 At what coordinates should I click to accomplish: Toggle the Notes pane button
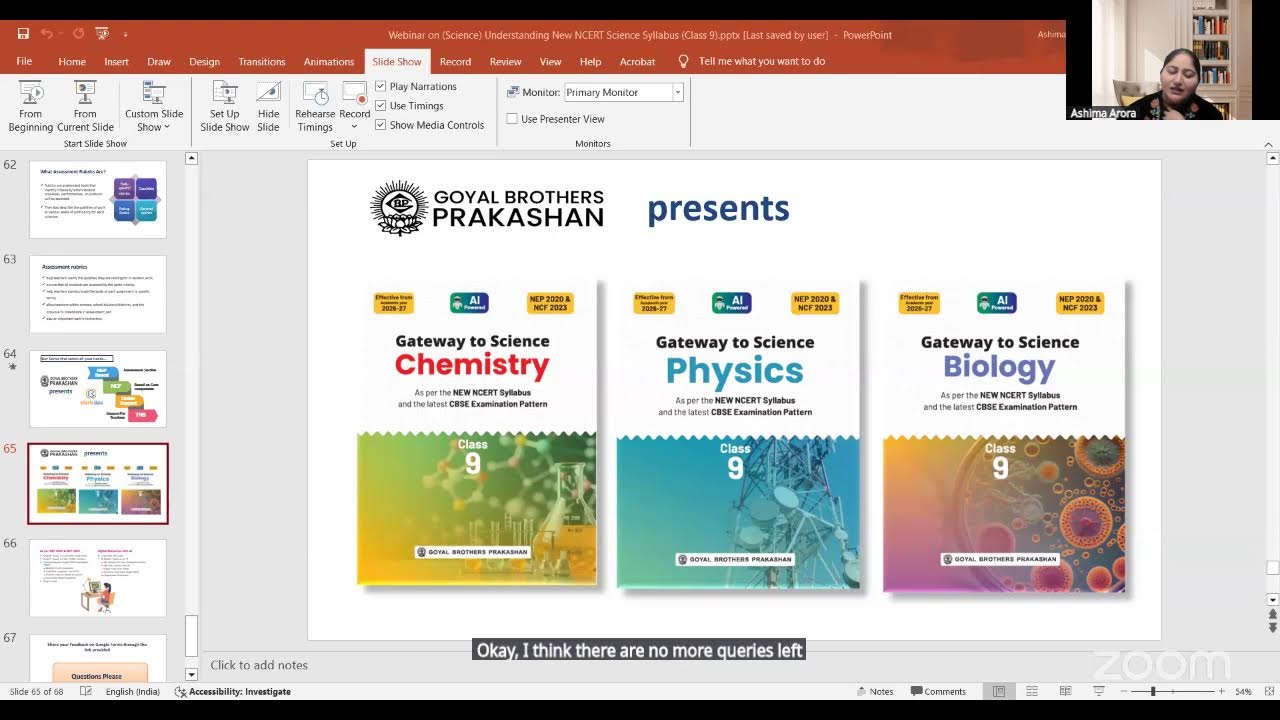[874, 692]
